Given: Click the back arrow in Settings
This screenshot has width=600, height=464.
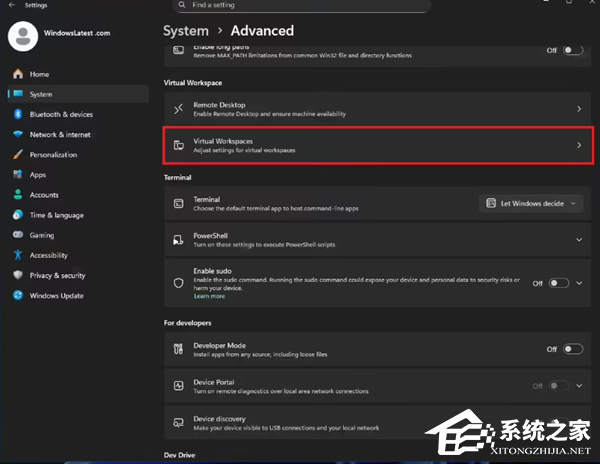Looking at the screenshot, I should (x=12, y=5).
